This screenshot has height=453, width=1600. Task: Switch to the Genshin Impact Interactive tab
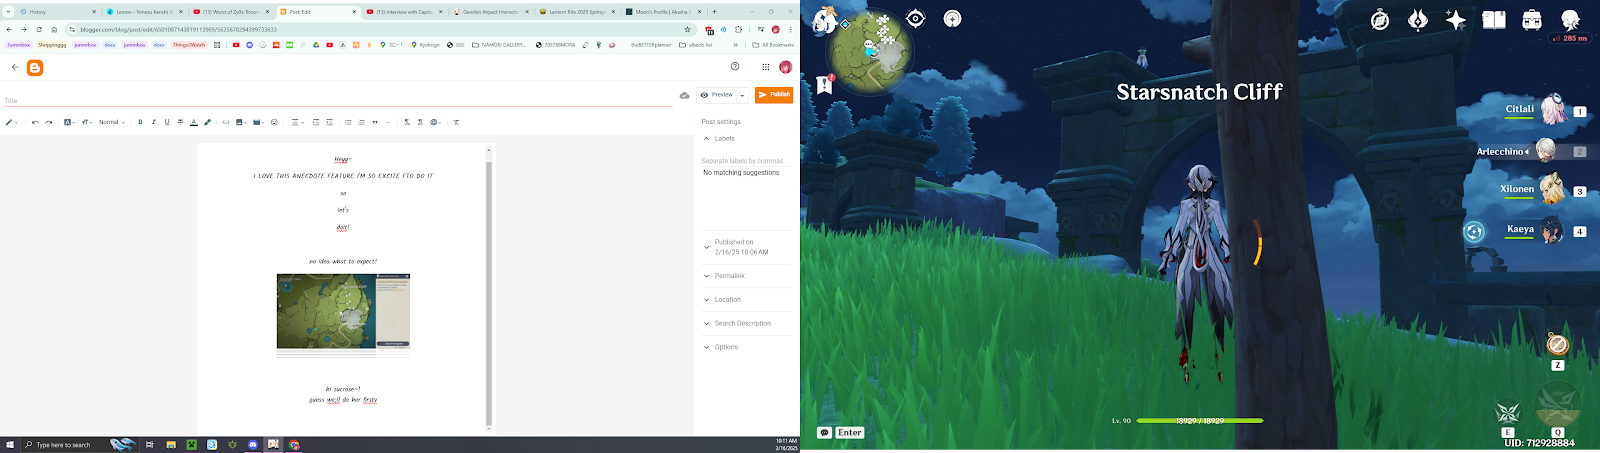point(492,12)
